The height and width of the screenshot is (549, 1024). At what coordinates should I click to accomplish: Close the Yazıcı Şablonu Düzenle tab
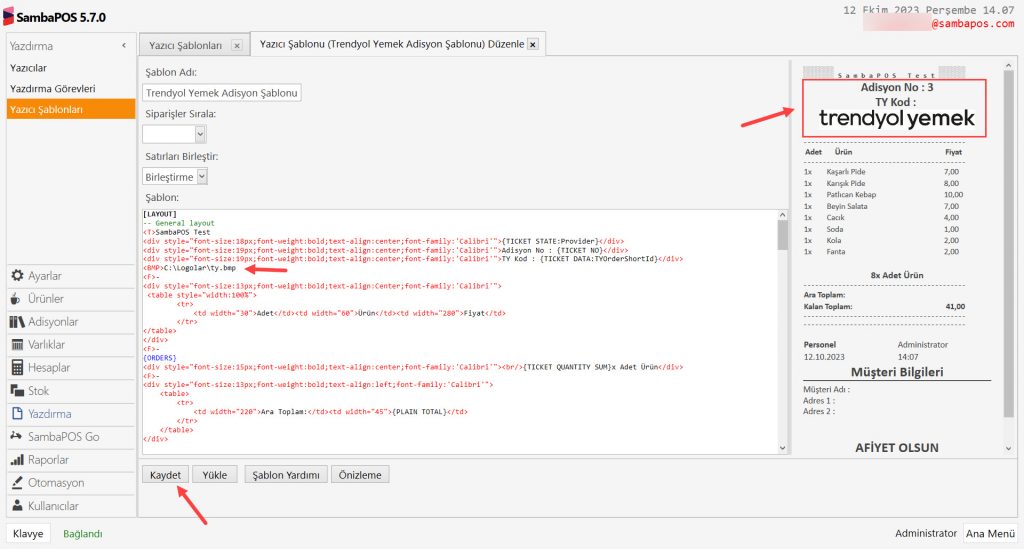[x=533, y=44]
